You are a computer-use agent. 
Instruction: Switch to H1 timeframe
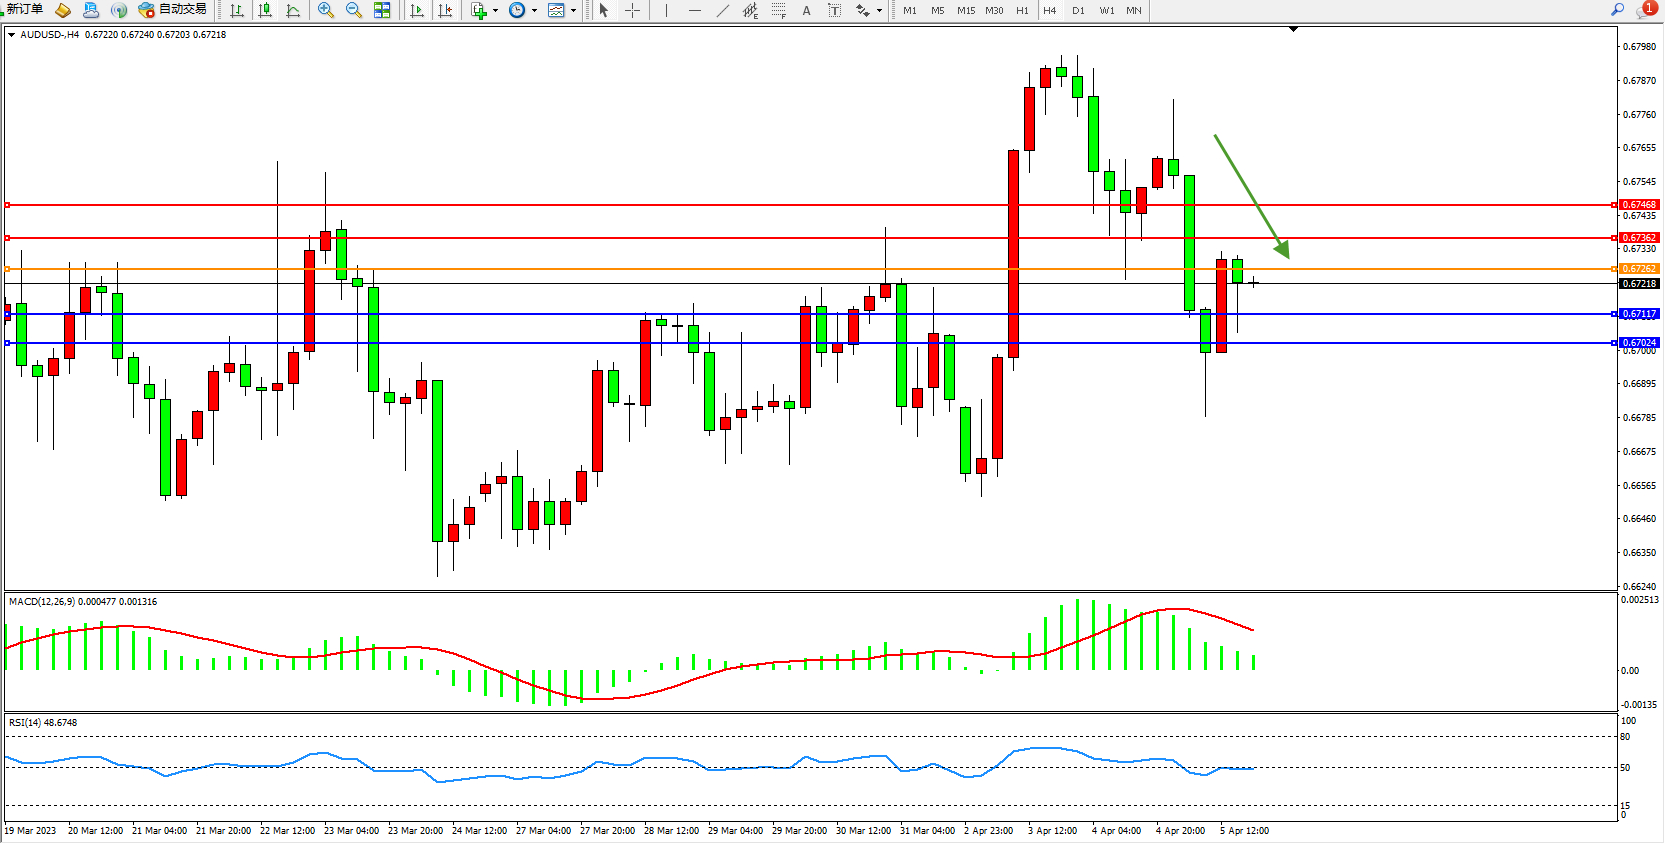[x=1022, y=10]
